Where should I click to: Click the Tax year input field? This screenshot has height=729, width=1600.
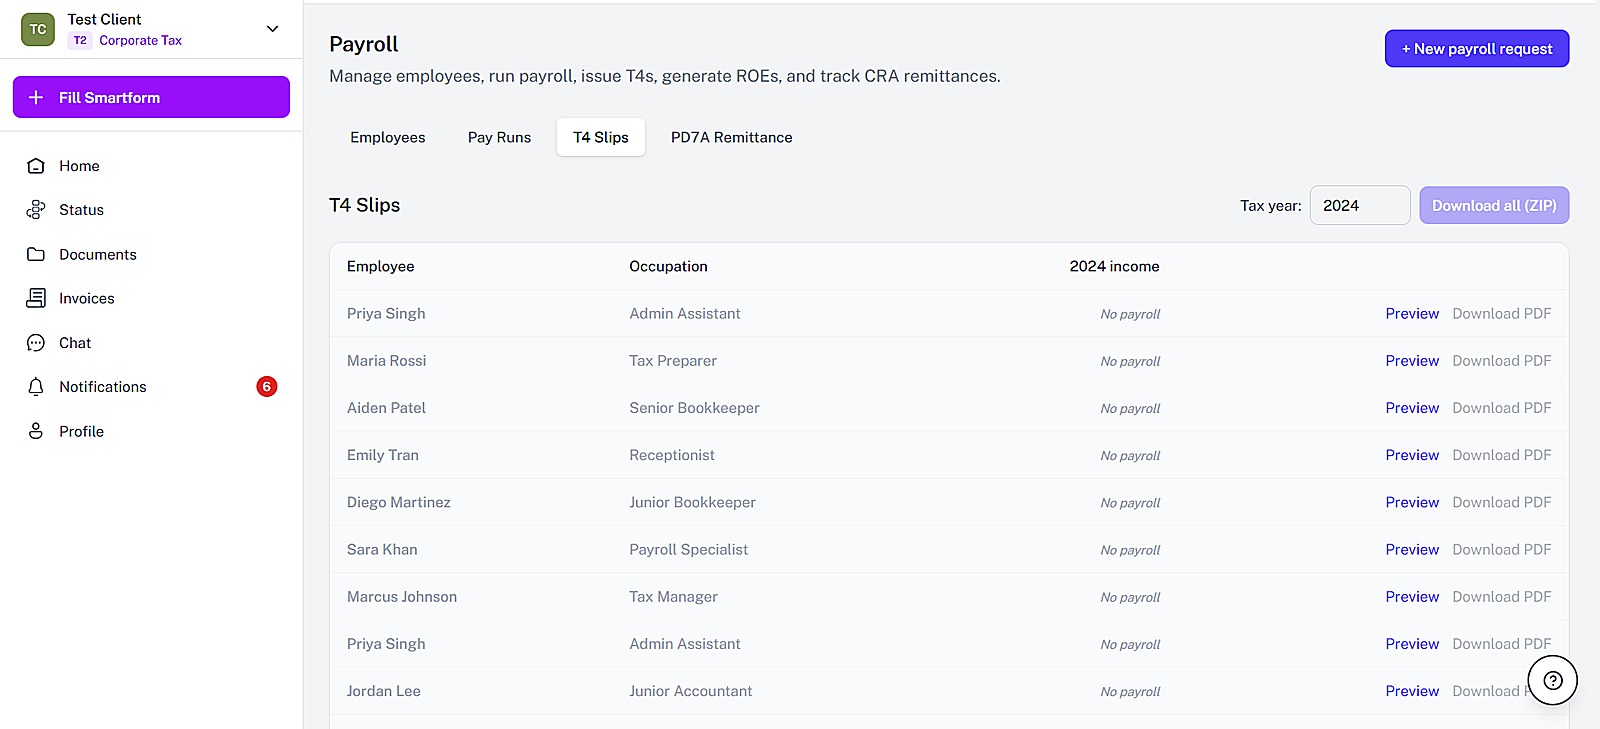(1360, 205)
